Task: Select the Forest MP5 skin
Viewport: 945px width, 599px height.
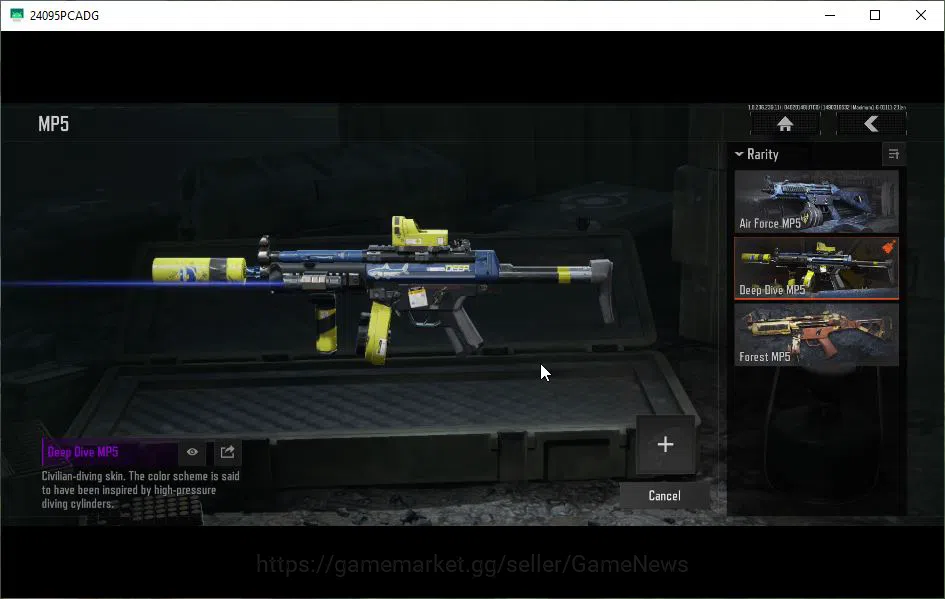Action: point(816,334)
